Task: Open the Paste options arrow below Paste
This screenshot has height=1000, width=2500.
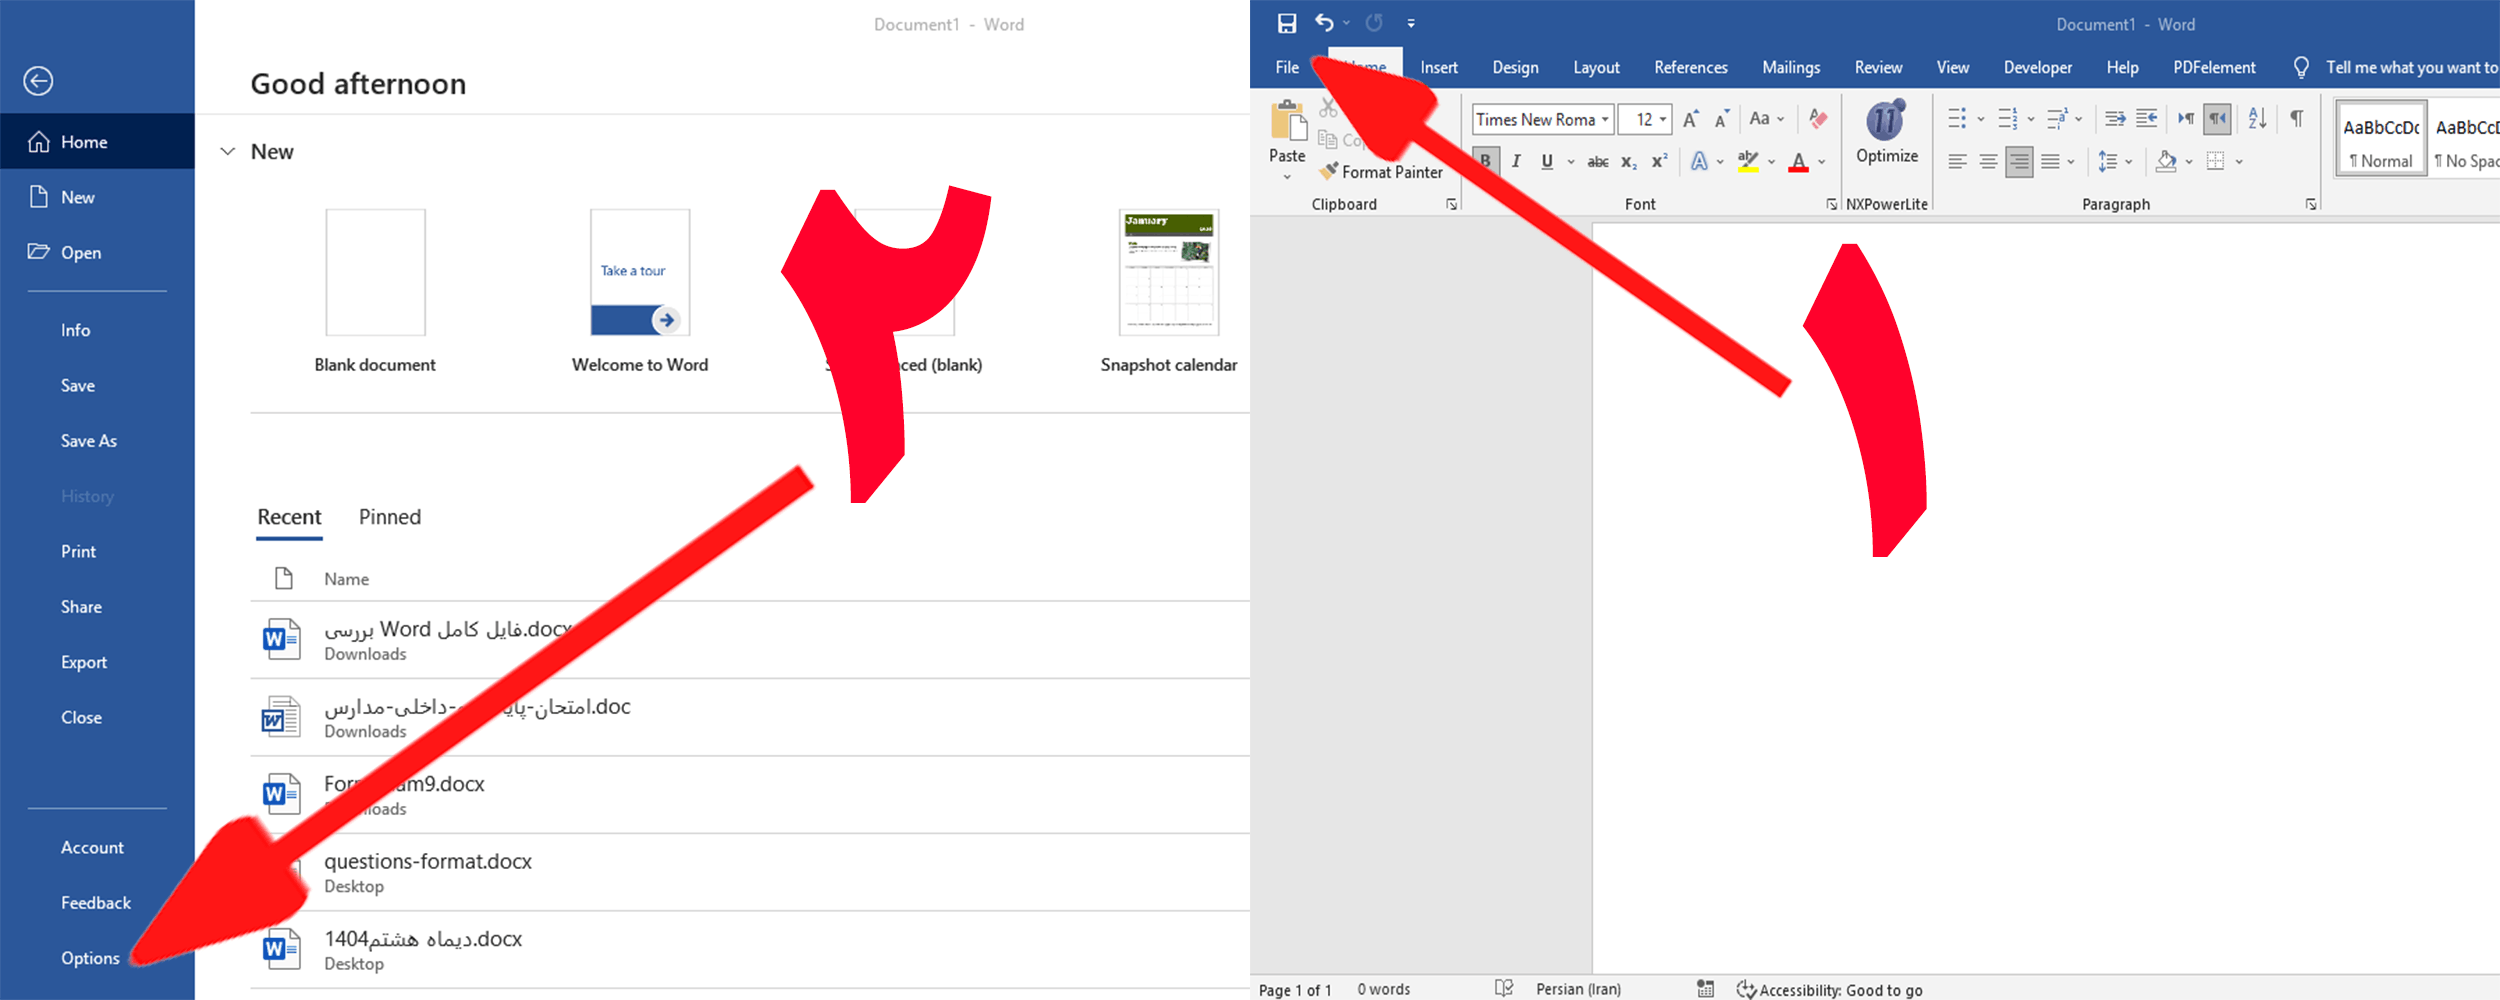Action: (x=1287, y=177)
